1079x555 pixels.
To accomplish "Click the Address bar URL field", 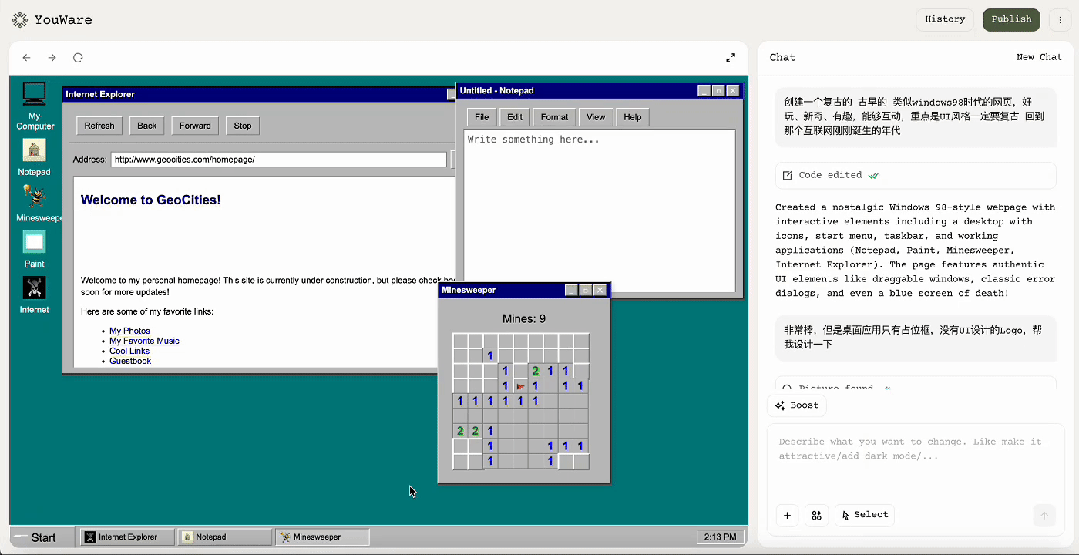I will coord(278,159).
